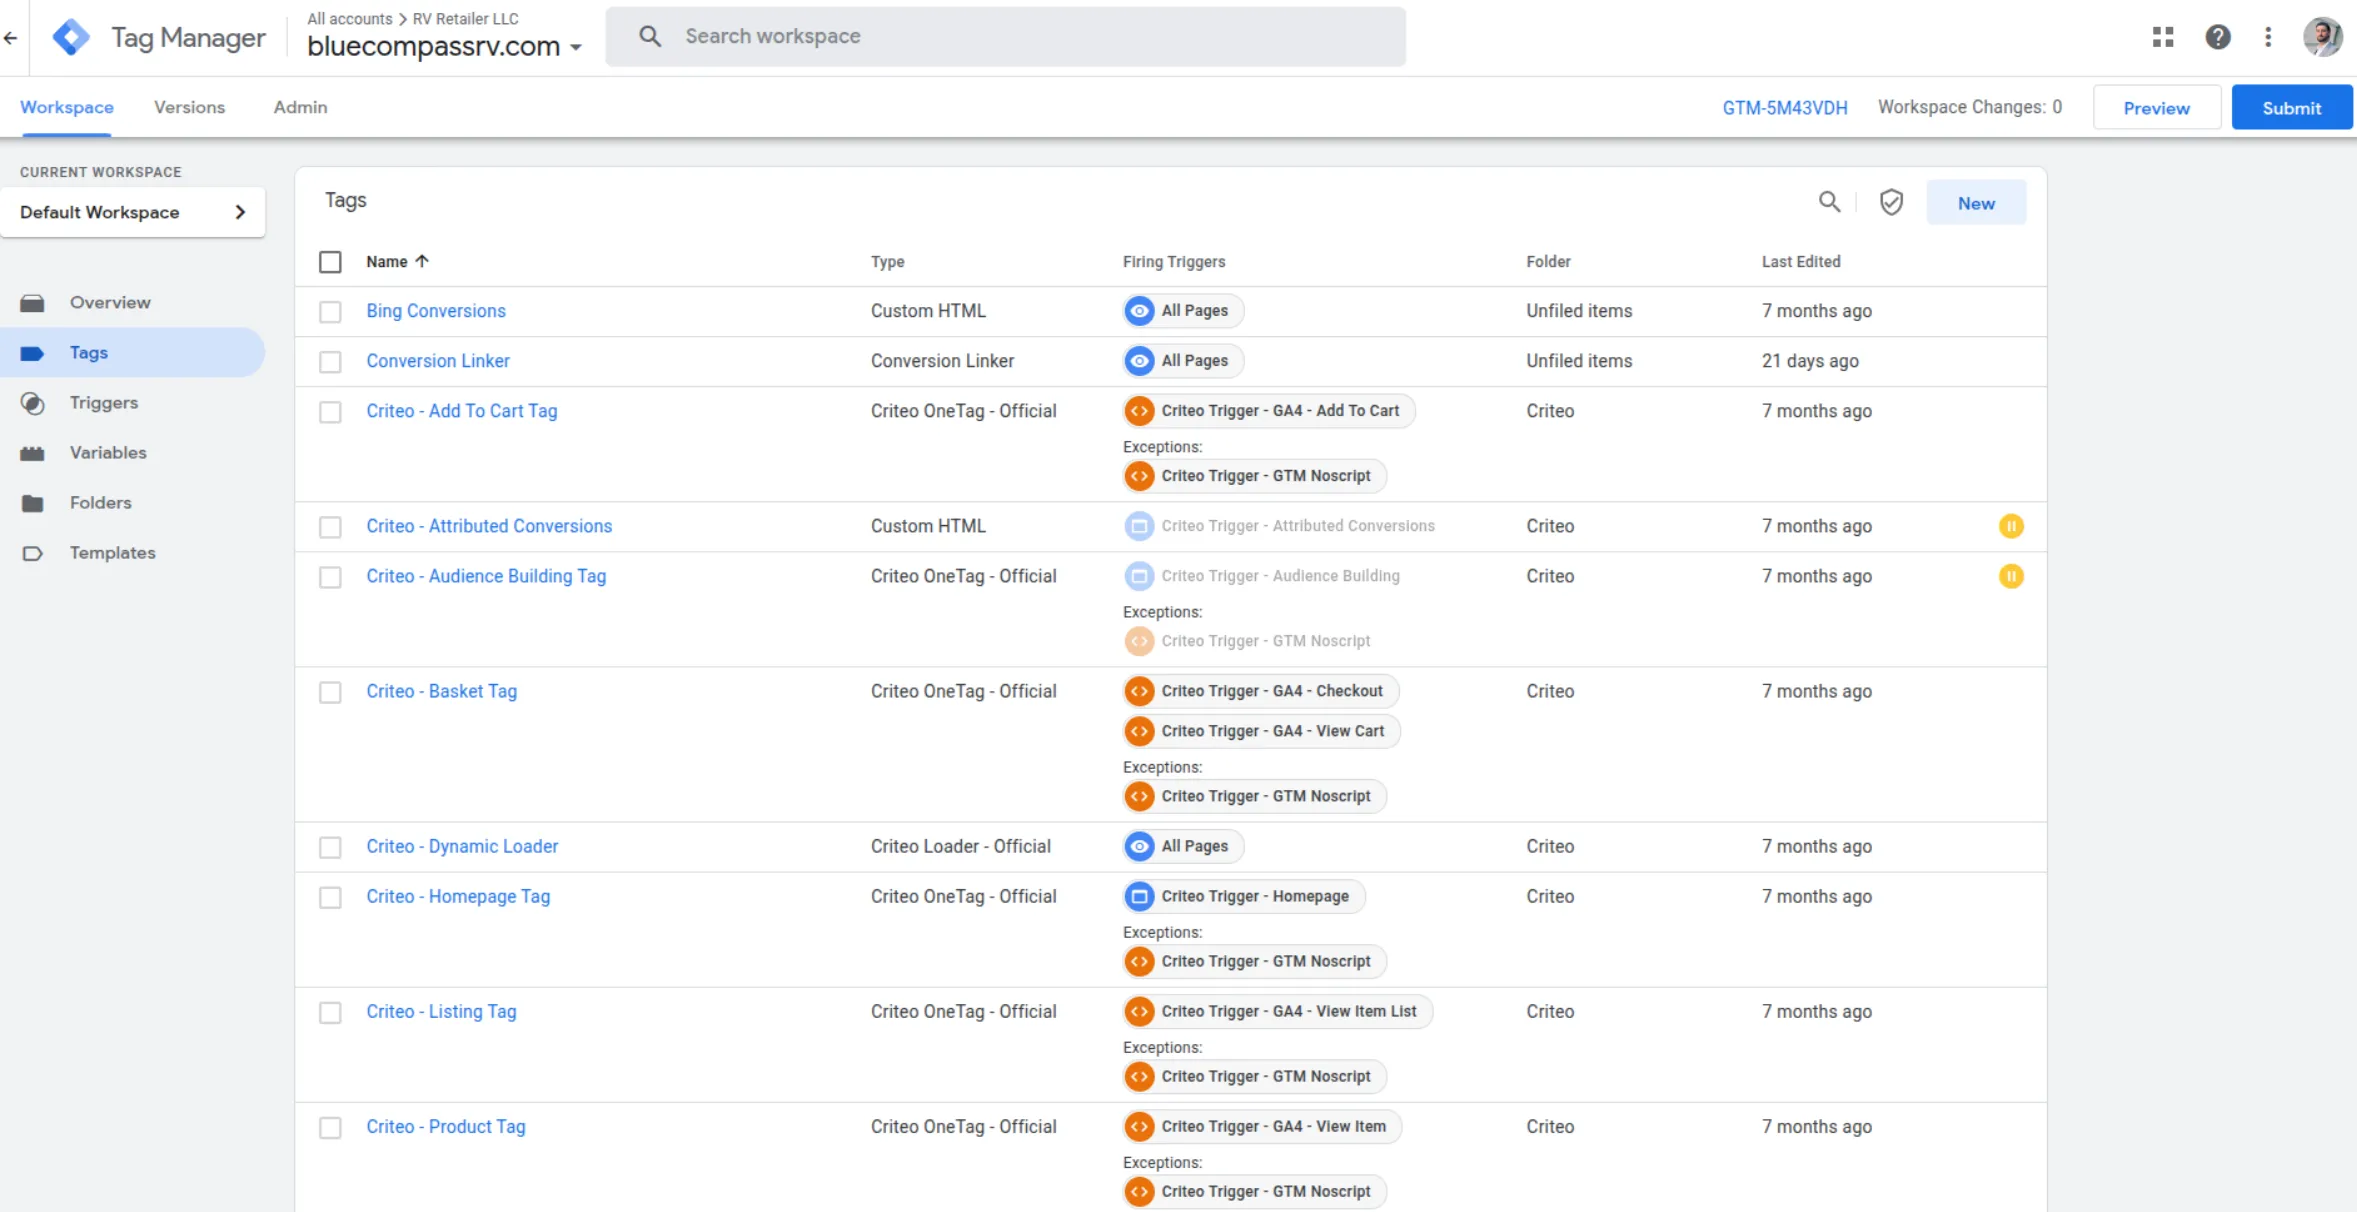Open the Tags search icon

coord(1830,202)
